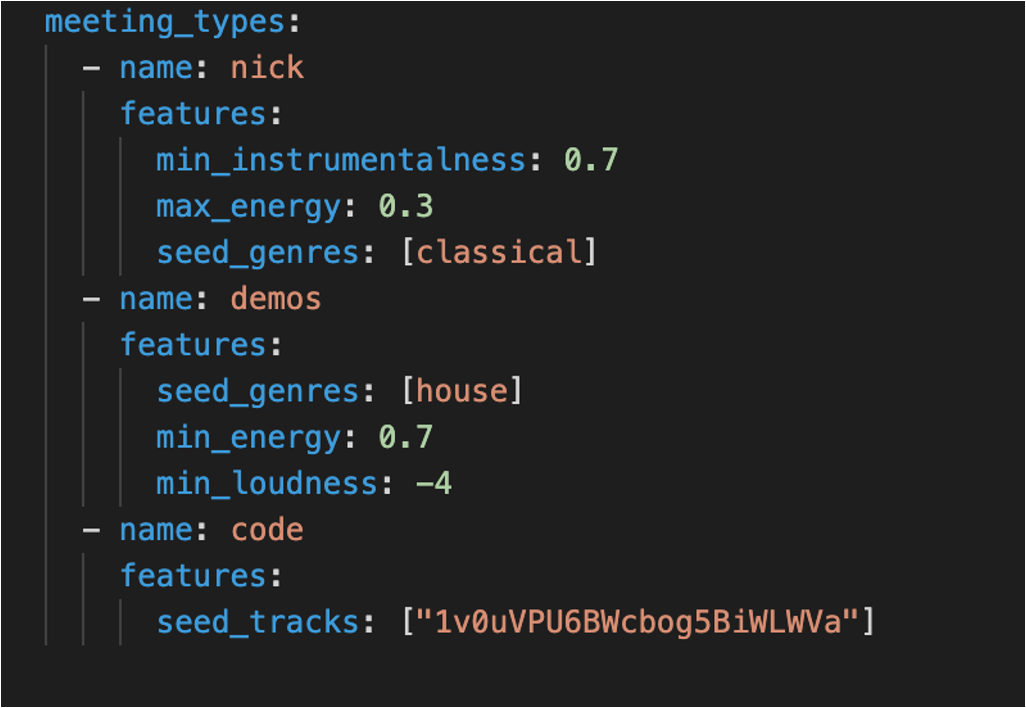Click the house genre value
This screenshot has height=708, width=1026.
click(x=462, y=391)
